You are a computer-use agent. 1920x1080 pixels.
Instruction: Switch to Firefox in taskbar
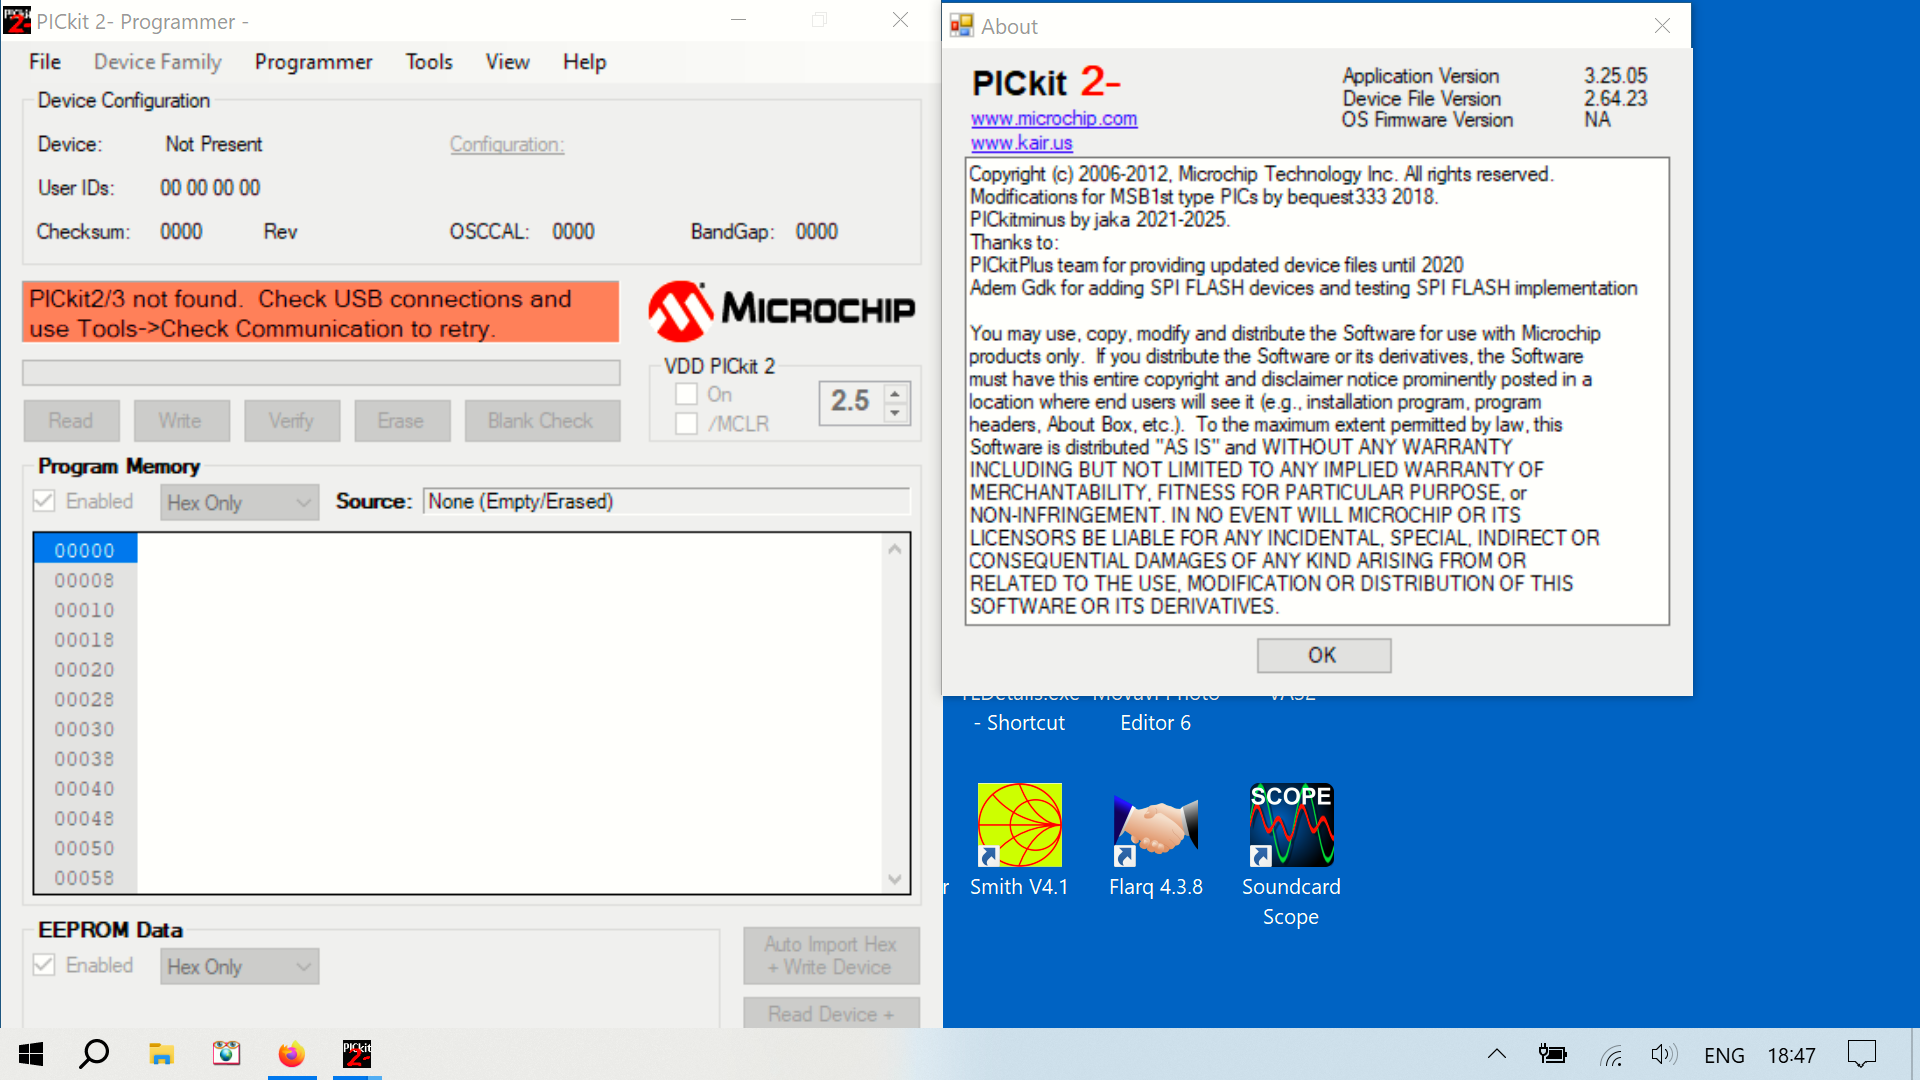(x=291, y=1054)
